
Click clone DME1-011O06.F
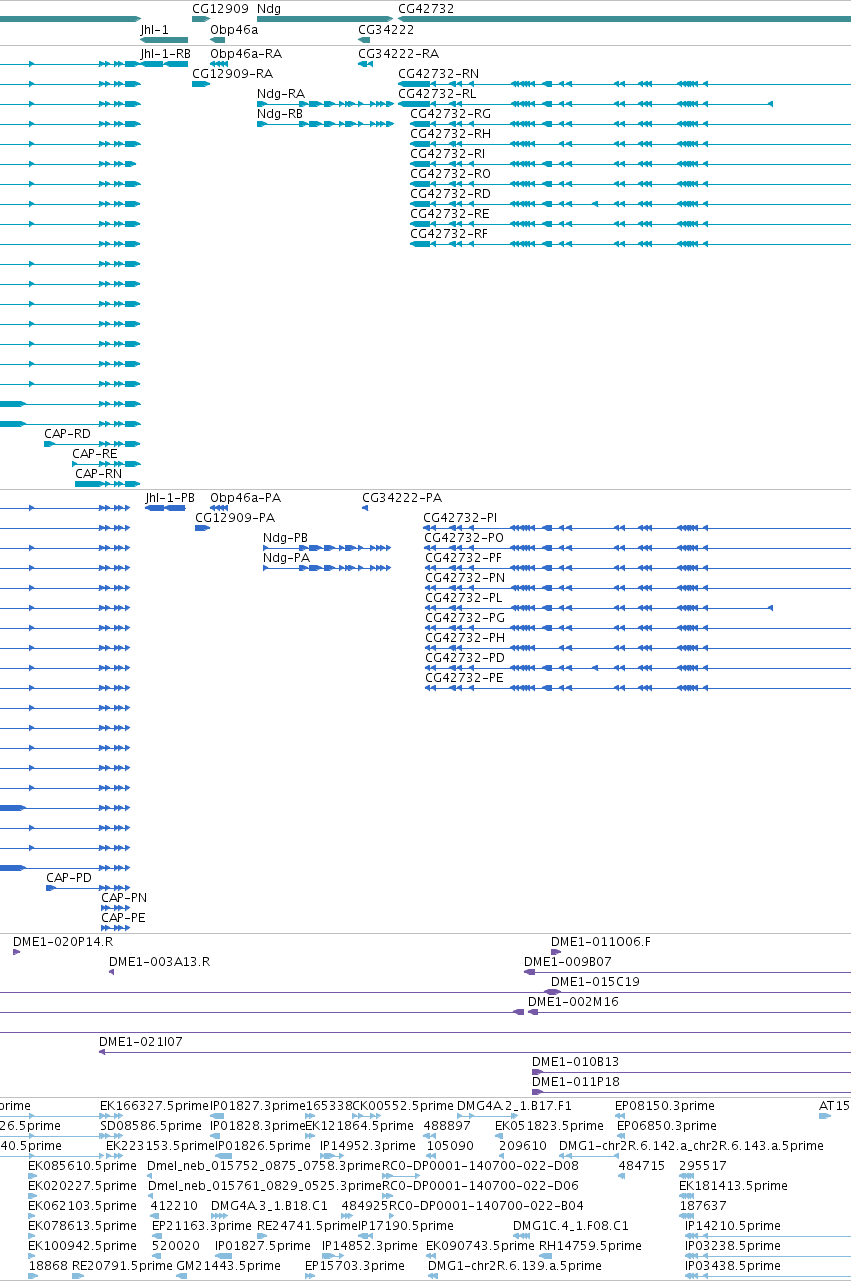[601, 942]
